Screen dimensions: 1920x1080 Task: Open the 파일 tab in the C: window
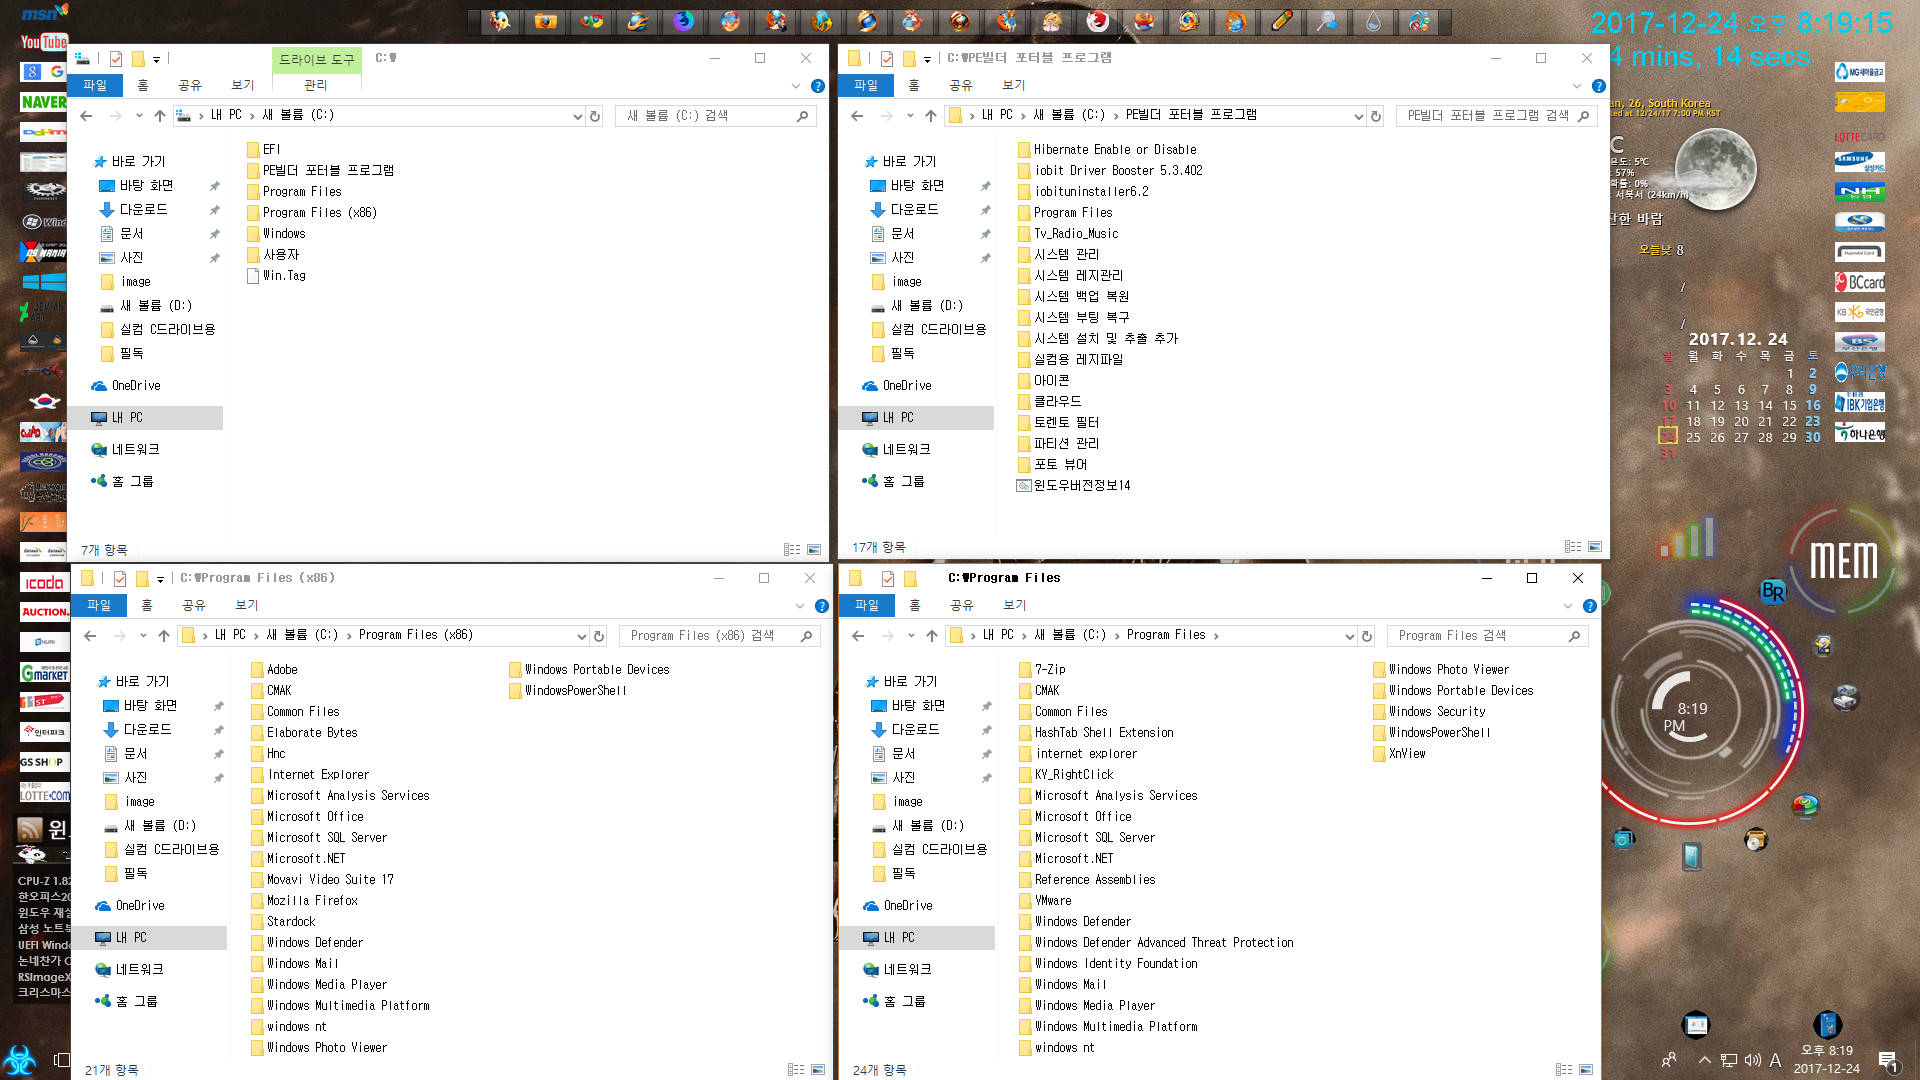coord(95,86)
